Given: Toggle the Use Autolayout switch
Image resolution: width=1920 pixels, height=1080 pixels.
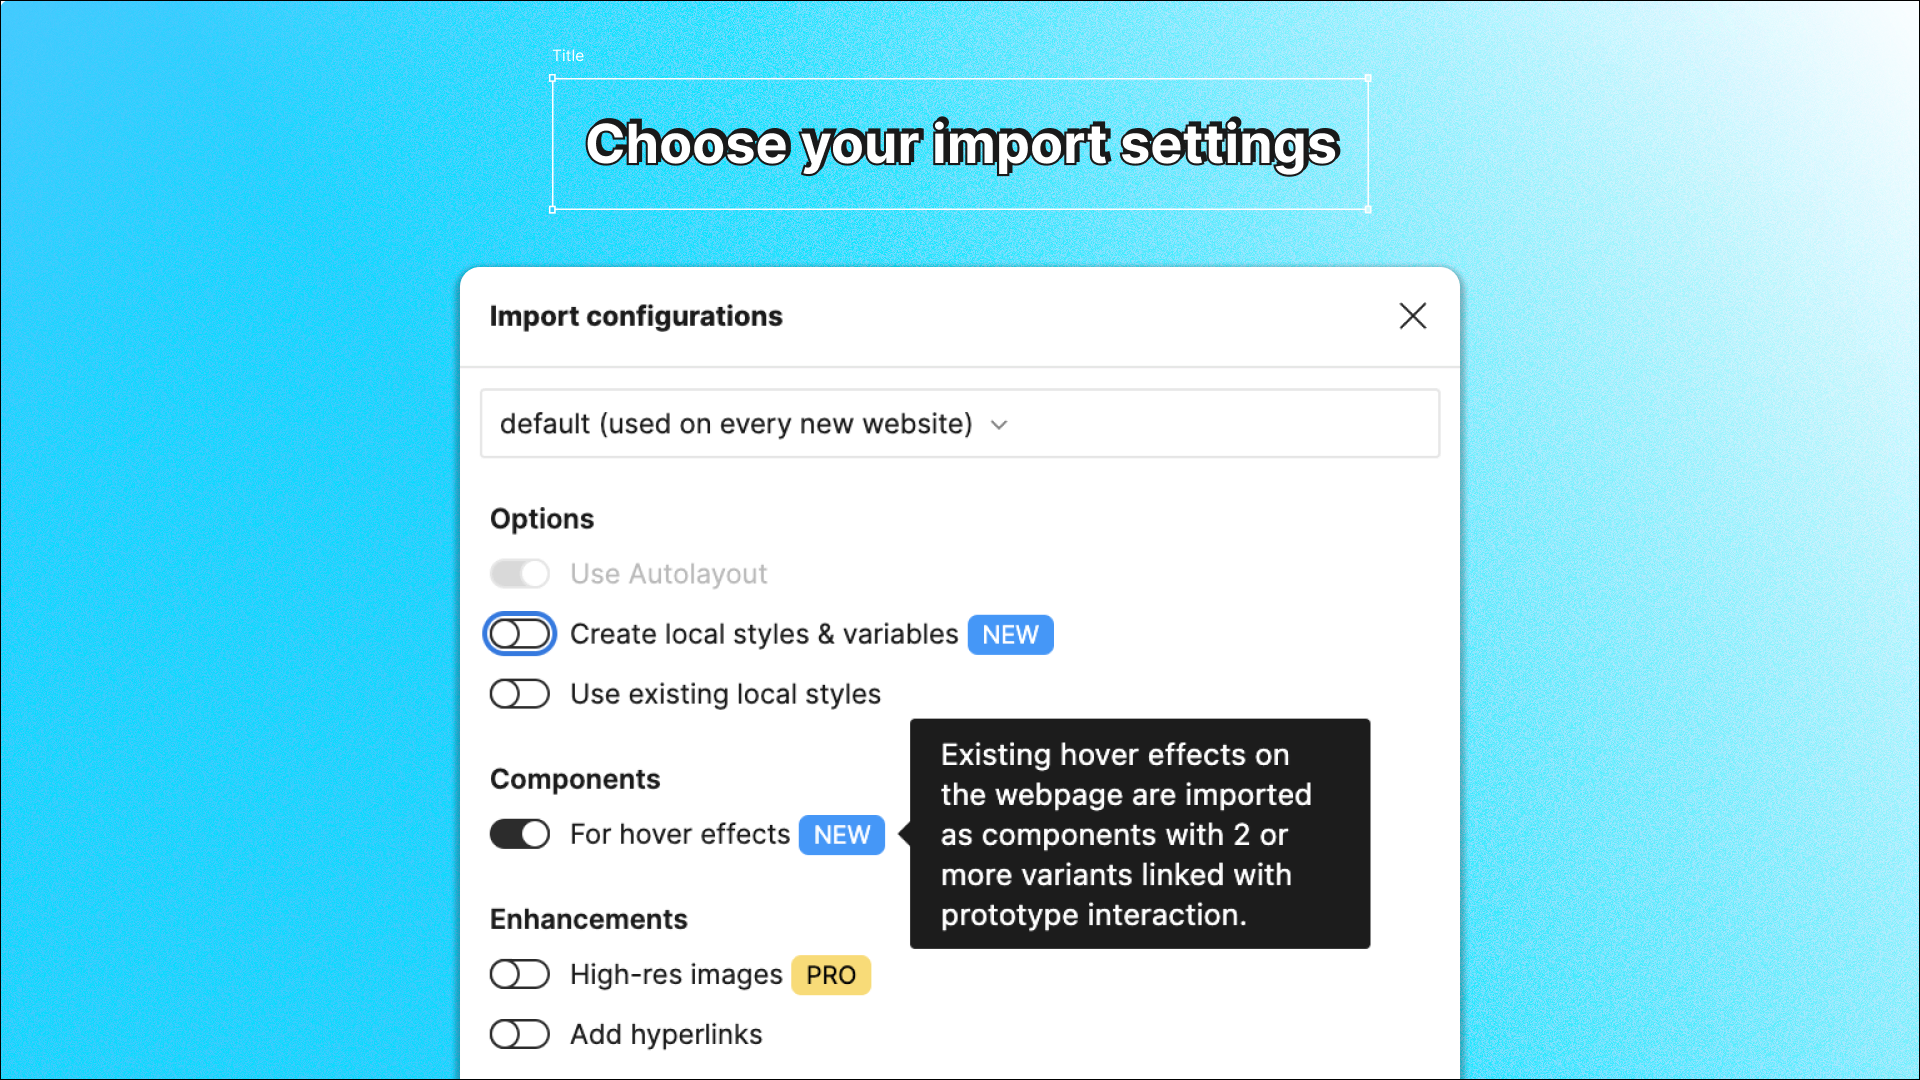Looking at the screenshot, I should 520,572.
